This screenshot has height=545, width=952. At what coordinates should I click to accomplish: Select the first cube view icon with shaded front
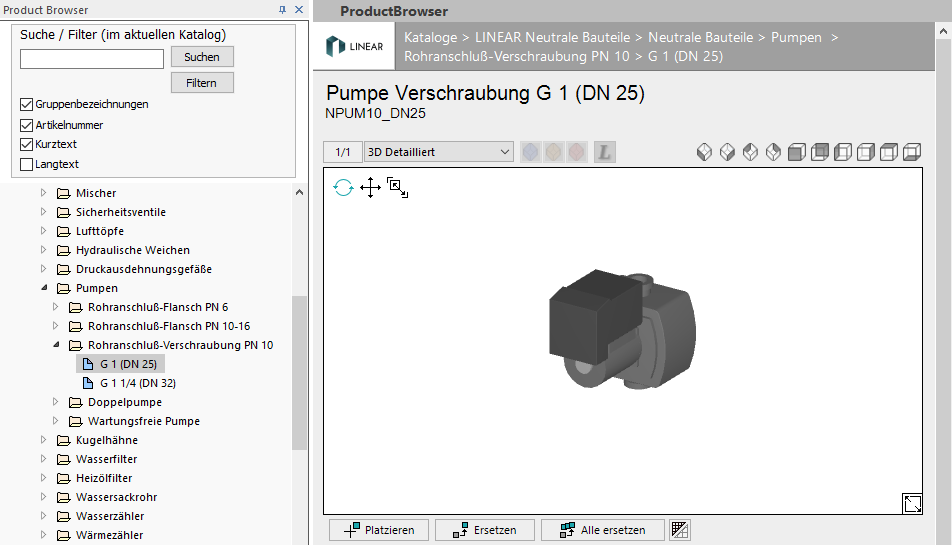coord(797,152)
